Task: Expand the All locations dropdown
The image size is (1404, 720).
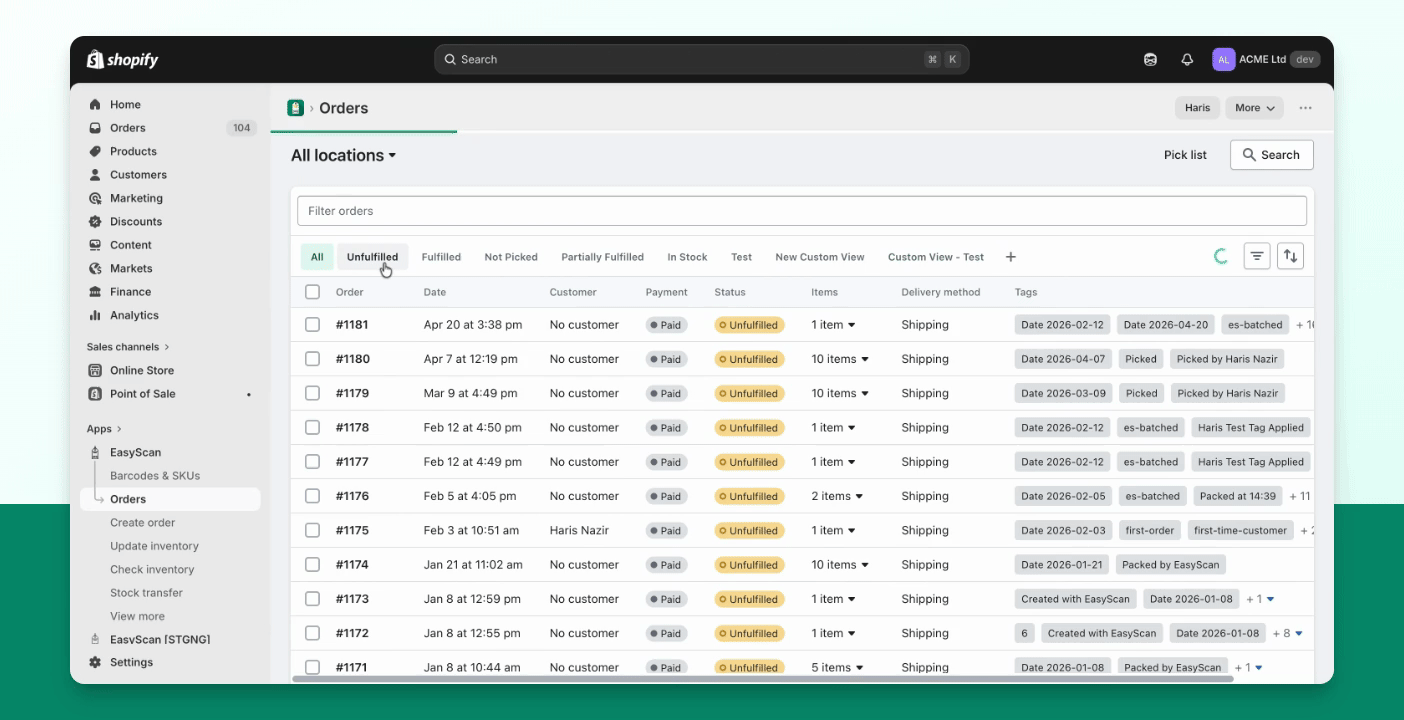Action: 343,155
